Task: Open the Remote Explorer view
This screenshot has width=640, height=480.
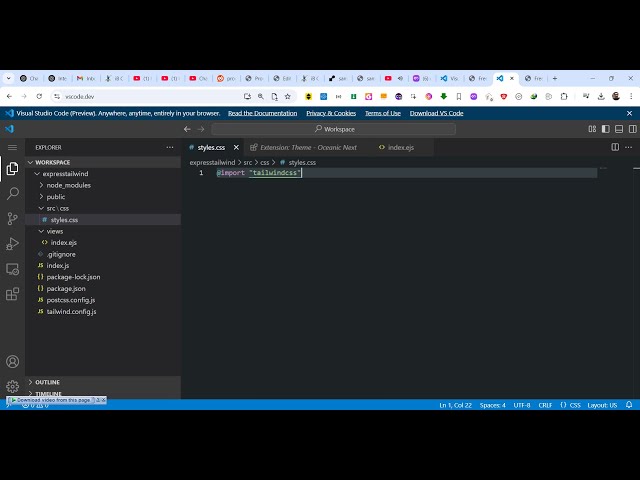Action: (12, 269)
